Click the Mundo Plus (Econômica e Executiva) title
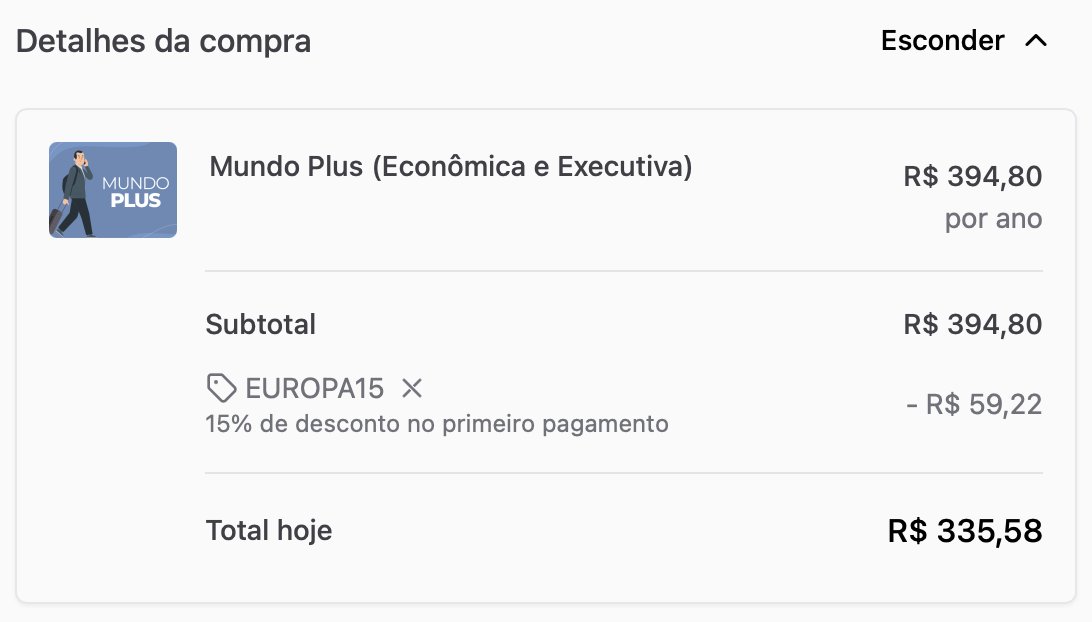This screenshot has width=1092, height=622. tap(451, 166)
